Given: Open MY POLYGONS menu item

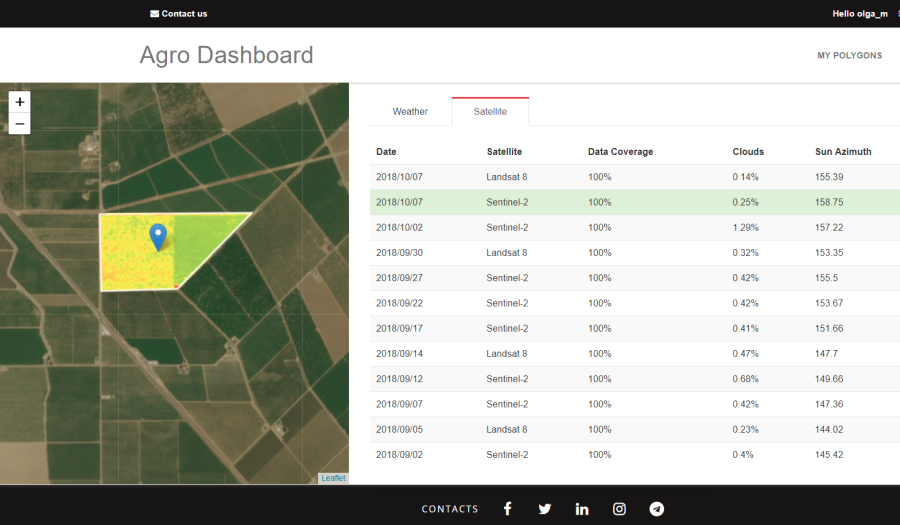Looking at the screenshot, I should [849, 56].
